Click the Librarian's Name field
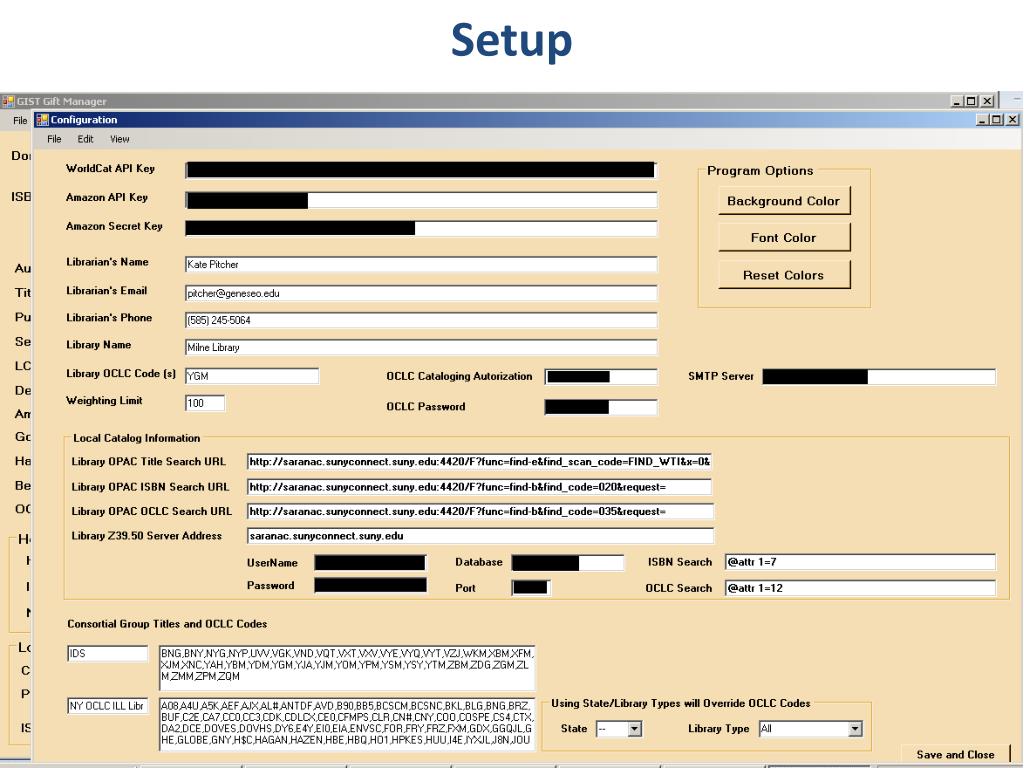Screen dimensions: 1024x768 [421, 264]
